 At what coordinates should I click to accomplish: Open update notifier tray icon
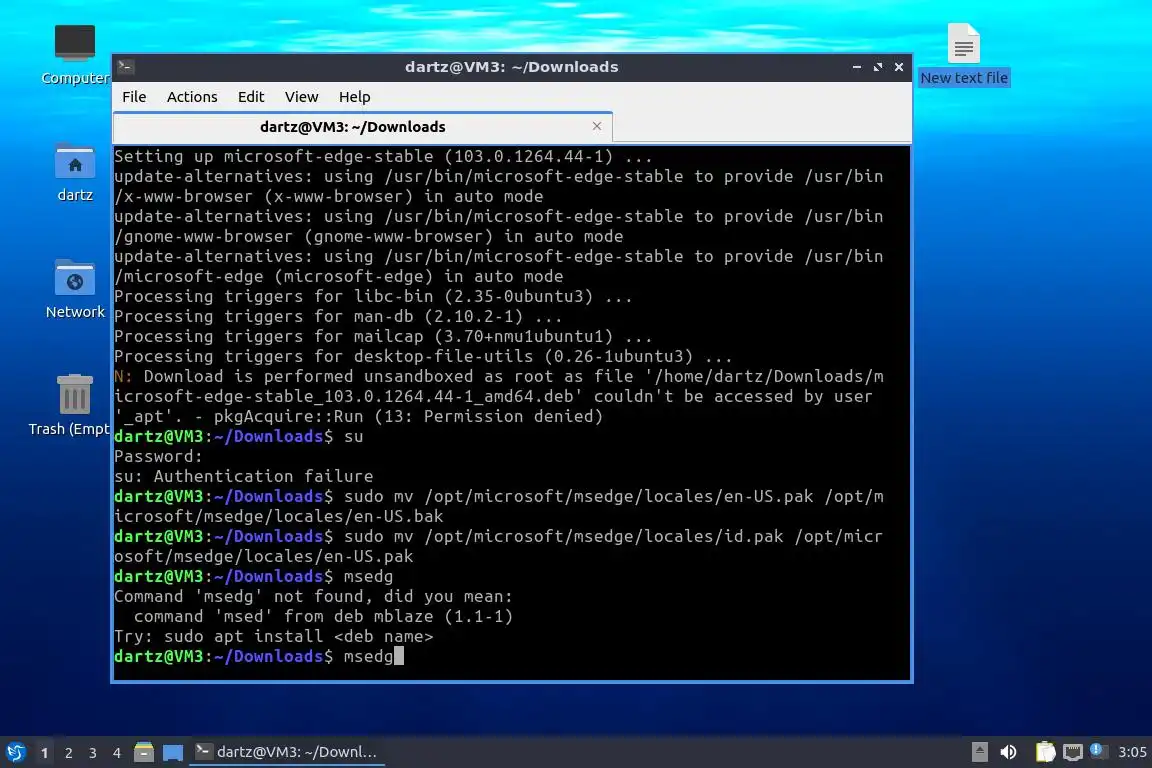pos(1097,750)
